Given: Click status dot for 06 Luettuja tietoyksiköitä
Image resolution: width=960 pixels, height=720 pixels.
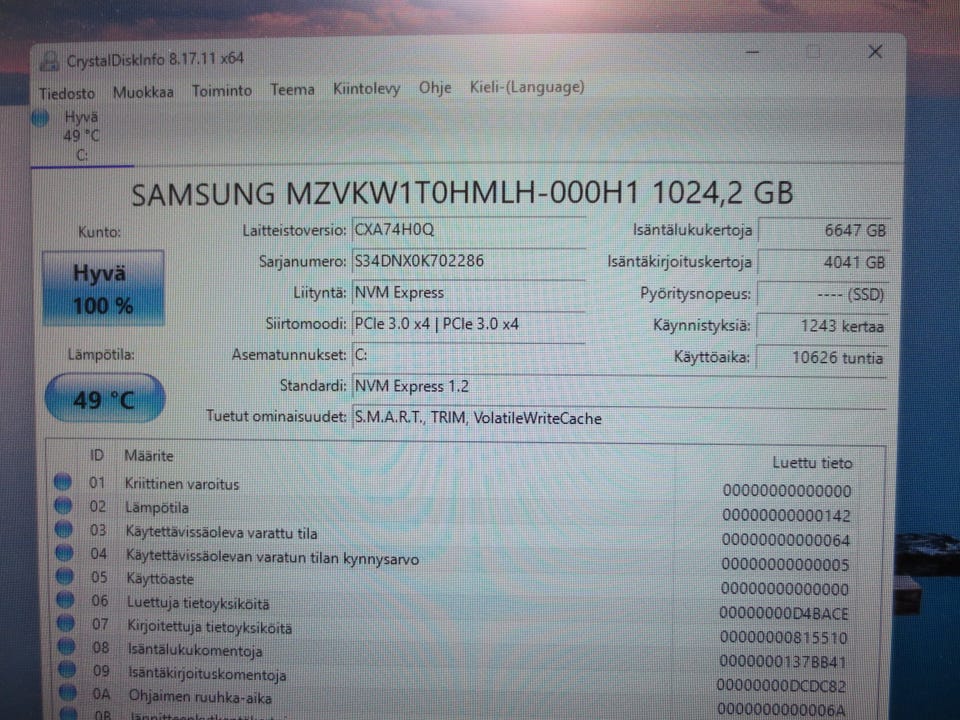Looking at the screenshot, I should 66,599.
